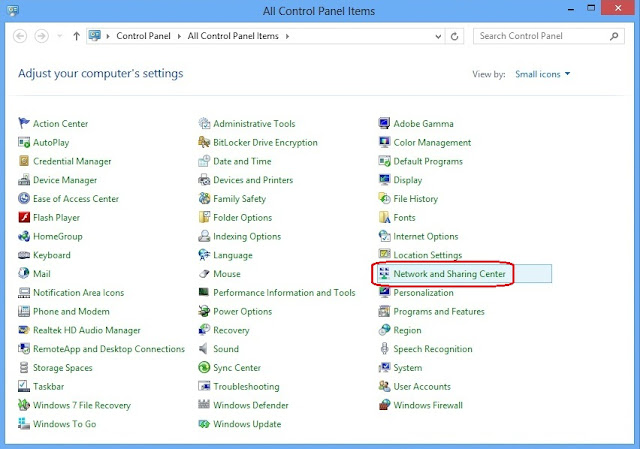640x449 pixels.
Task: Open Phone and Modem
Action: (x=71, y=311)
